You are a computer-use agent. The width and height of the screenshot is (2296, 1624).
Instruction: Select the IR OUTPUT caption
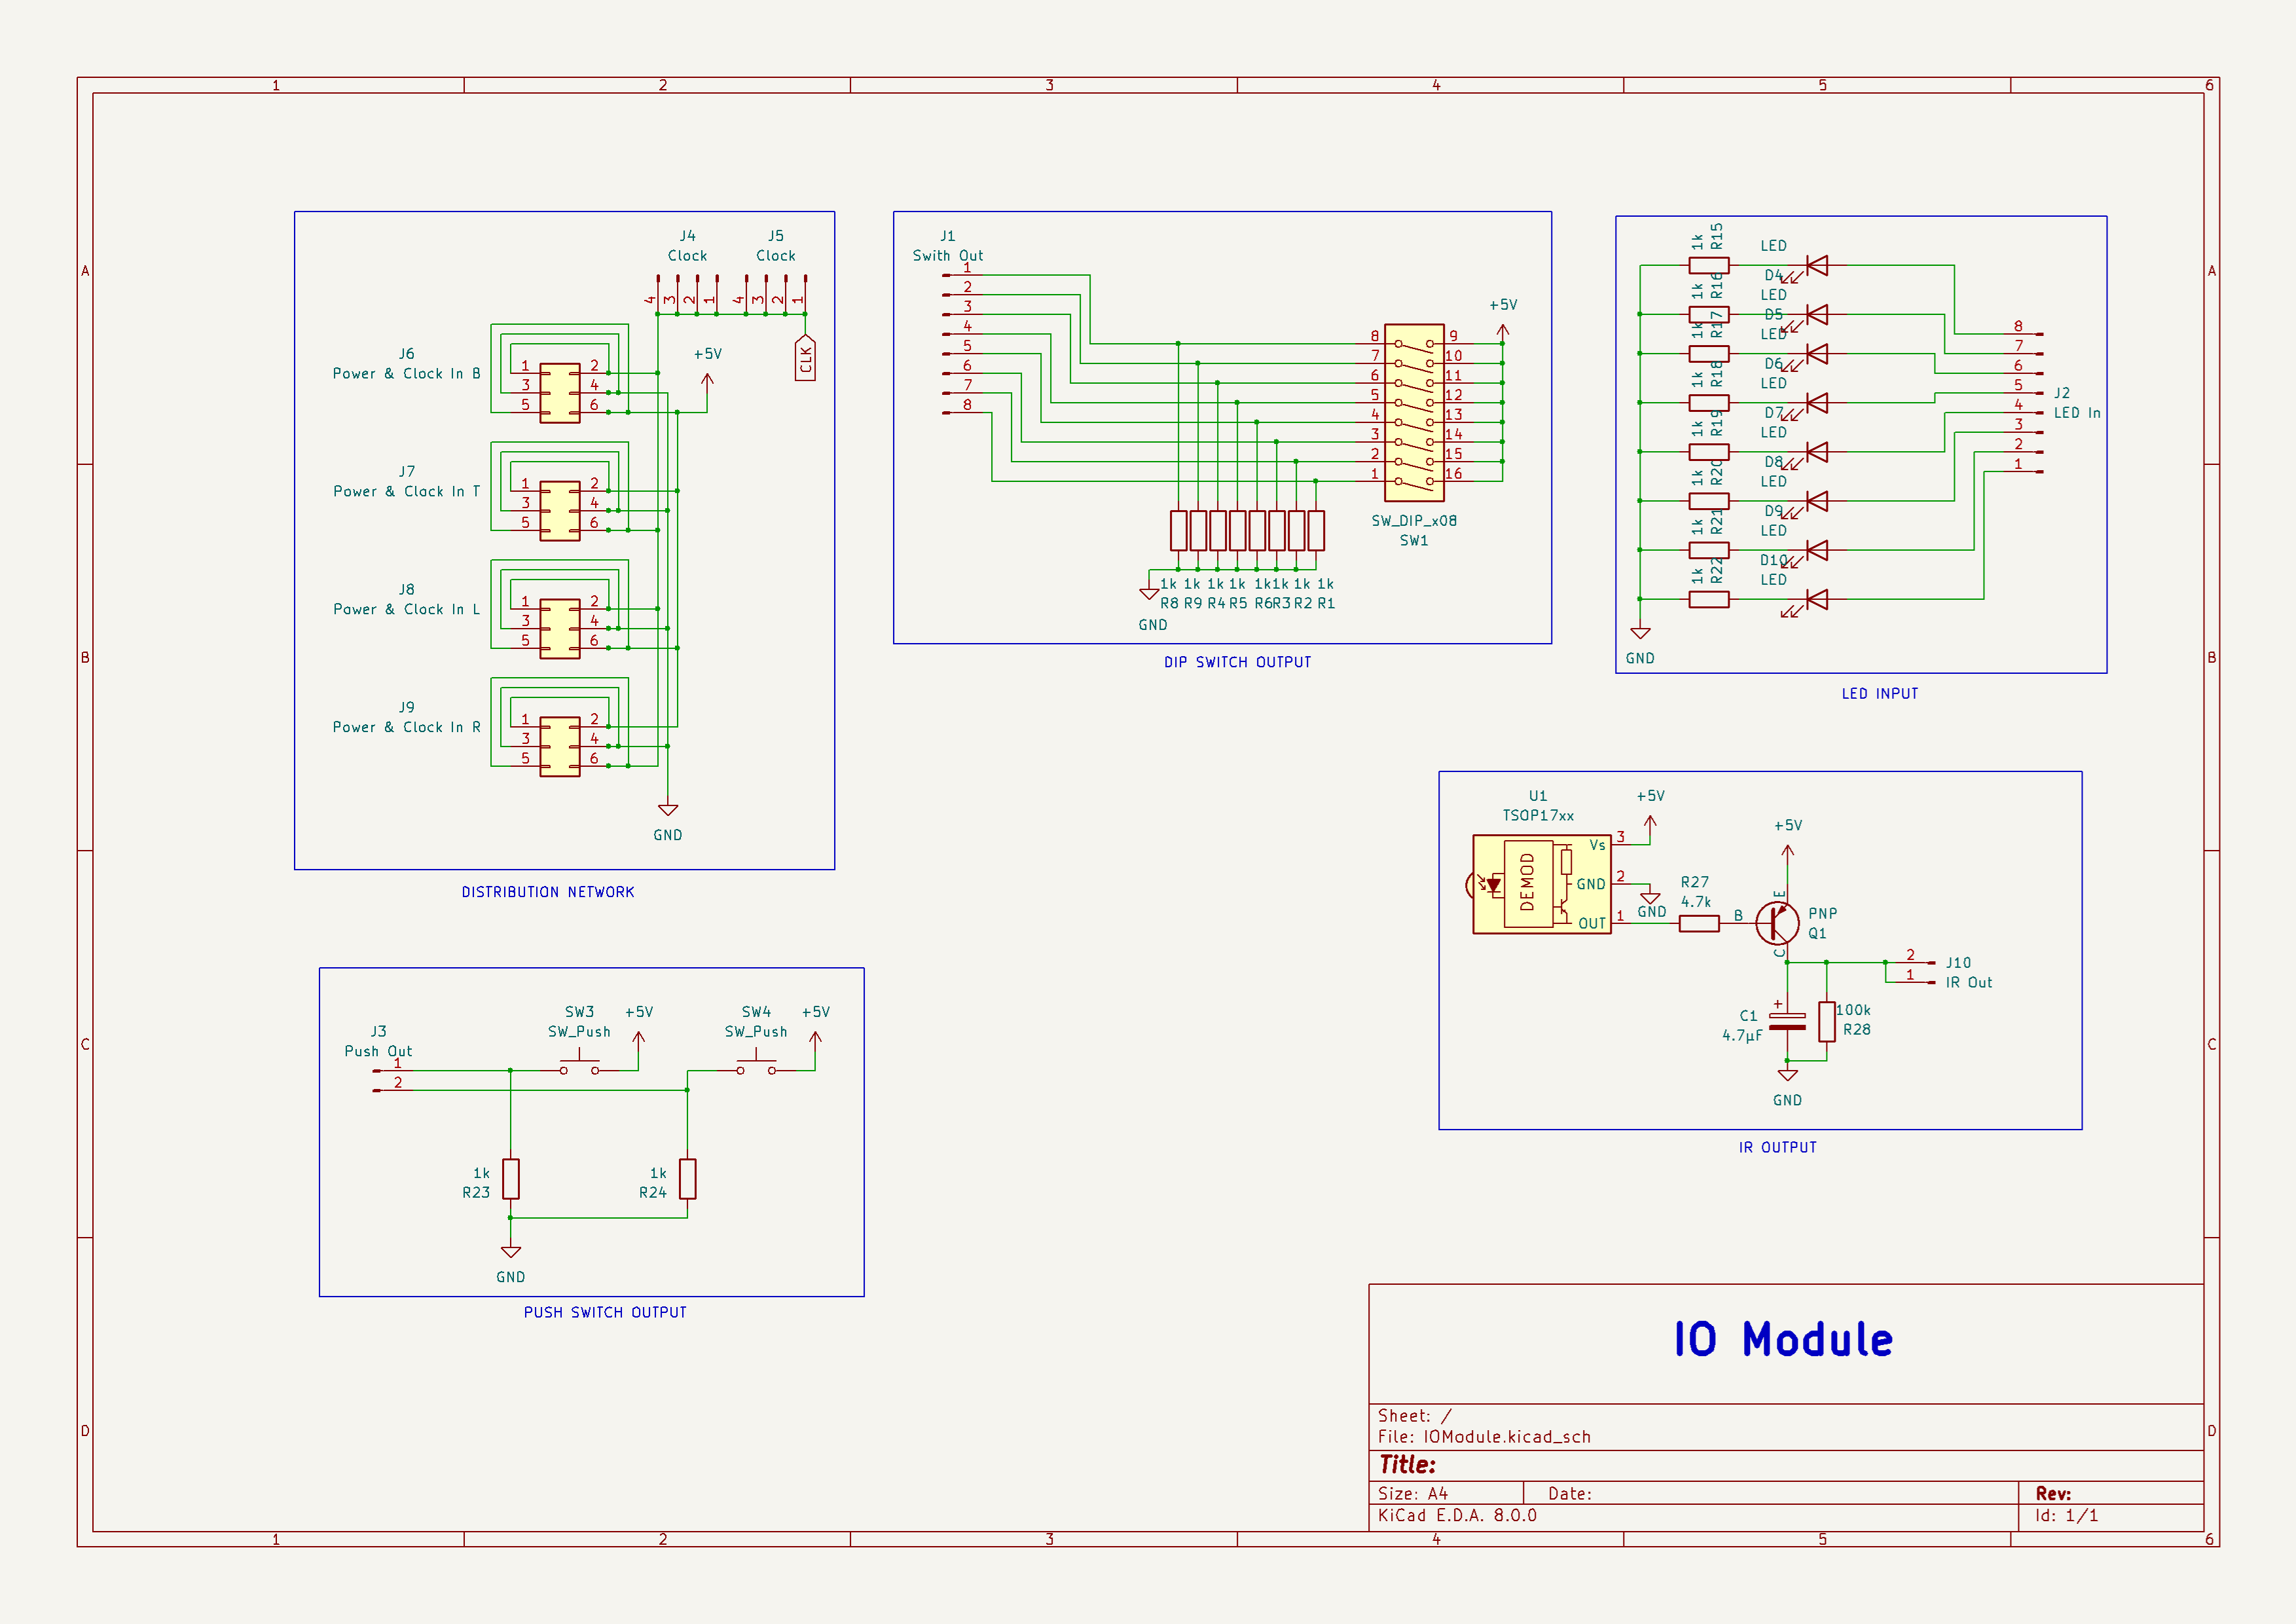(1777, 1147)
